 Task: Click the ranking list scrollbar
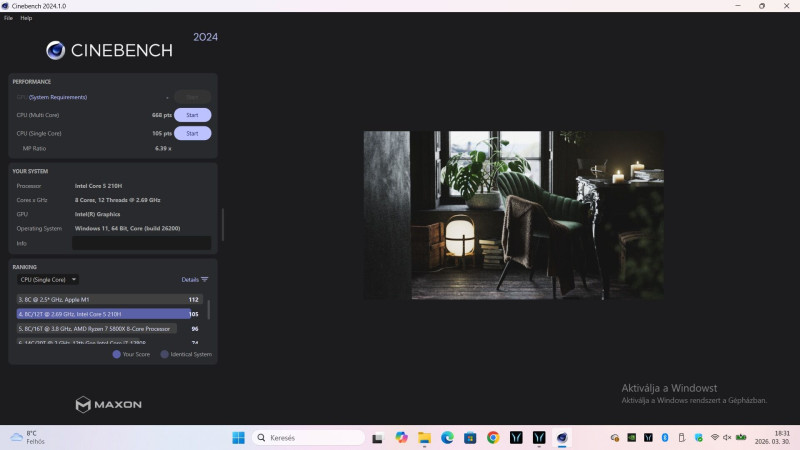pos(209,309)
